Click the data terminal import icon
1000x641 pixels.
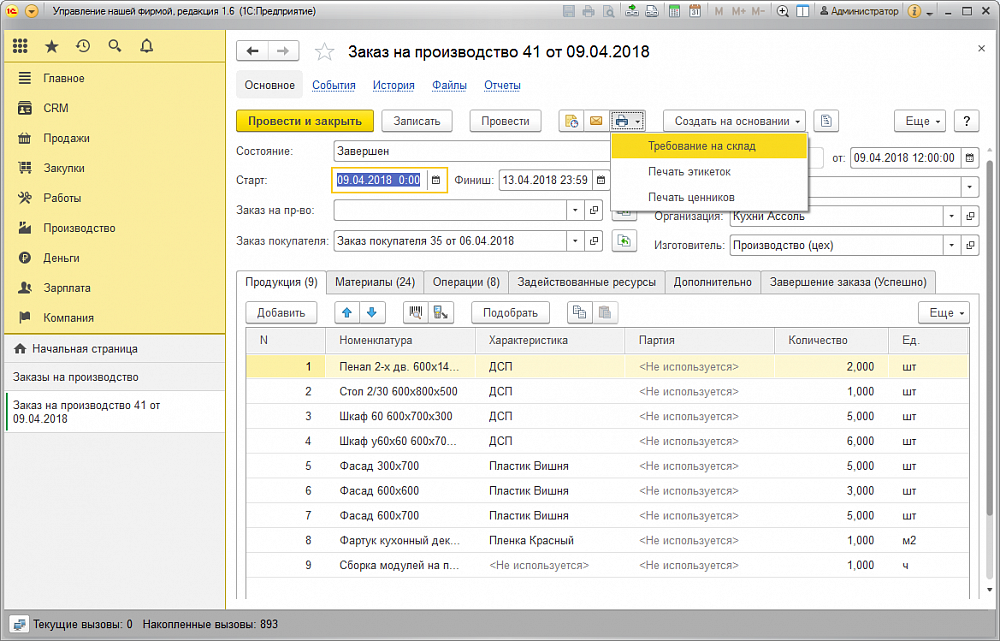441,313
